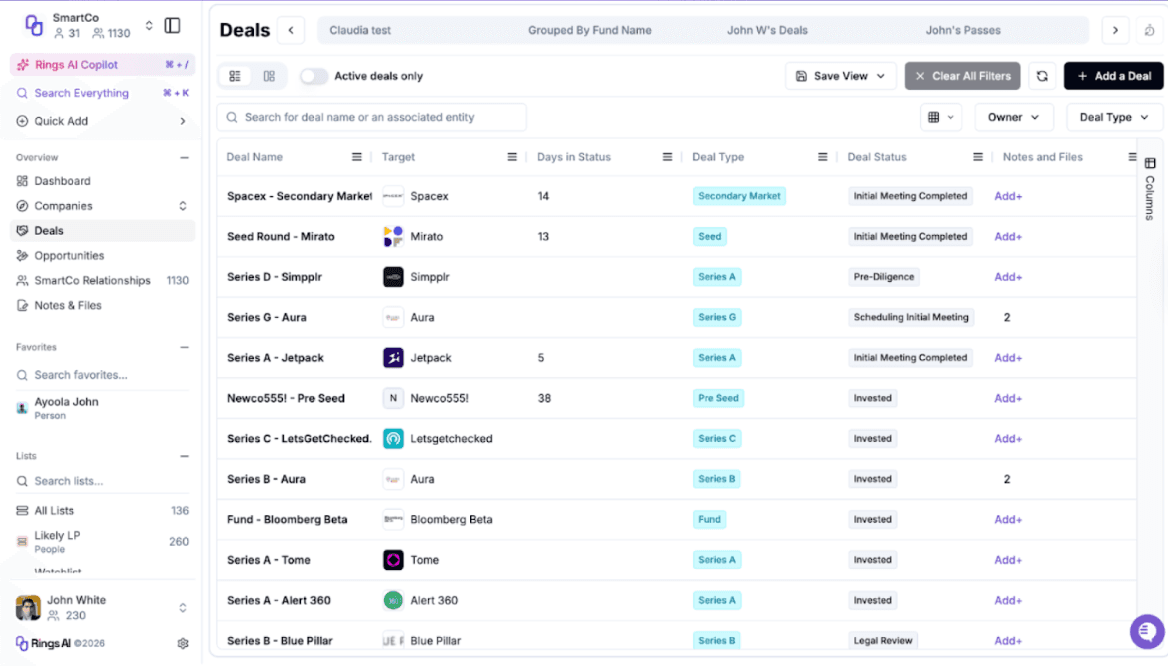The image size is (1168, 666).
Task: Switch to the Grouped By Fund Name view
Action: click(x=589, y=30)
